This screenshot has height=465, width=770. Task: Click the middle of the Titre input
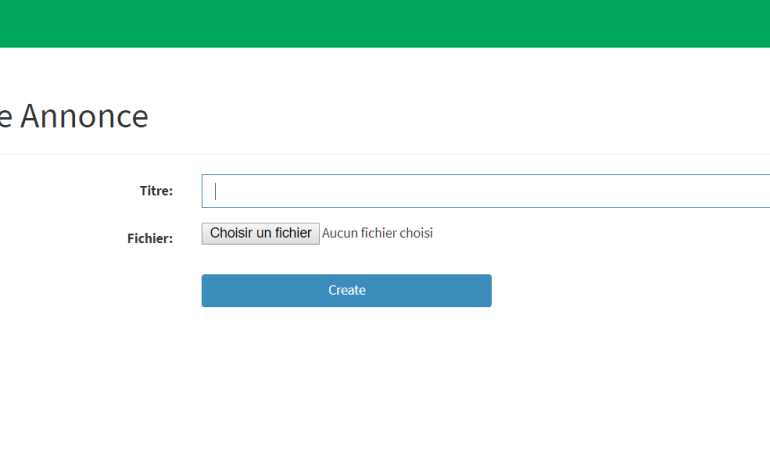(486, 191)
